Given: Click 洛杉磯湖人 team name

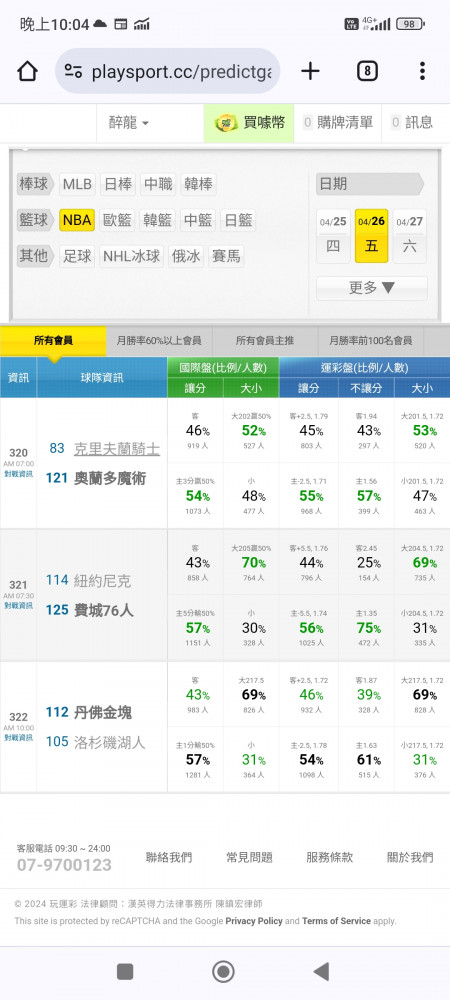Looking at the screenshot, I should coord(110,742).
